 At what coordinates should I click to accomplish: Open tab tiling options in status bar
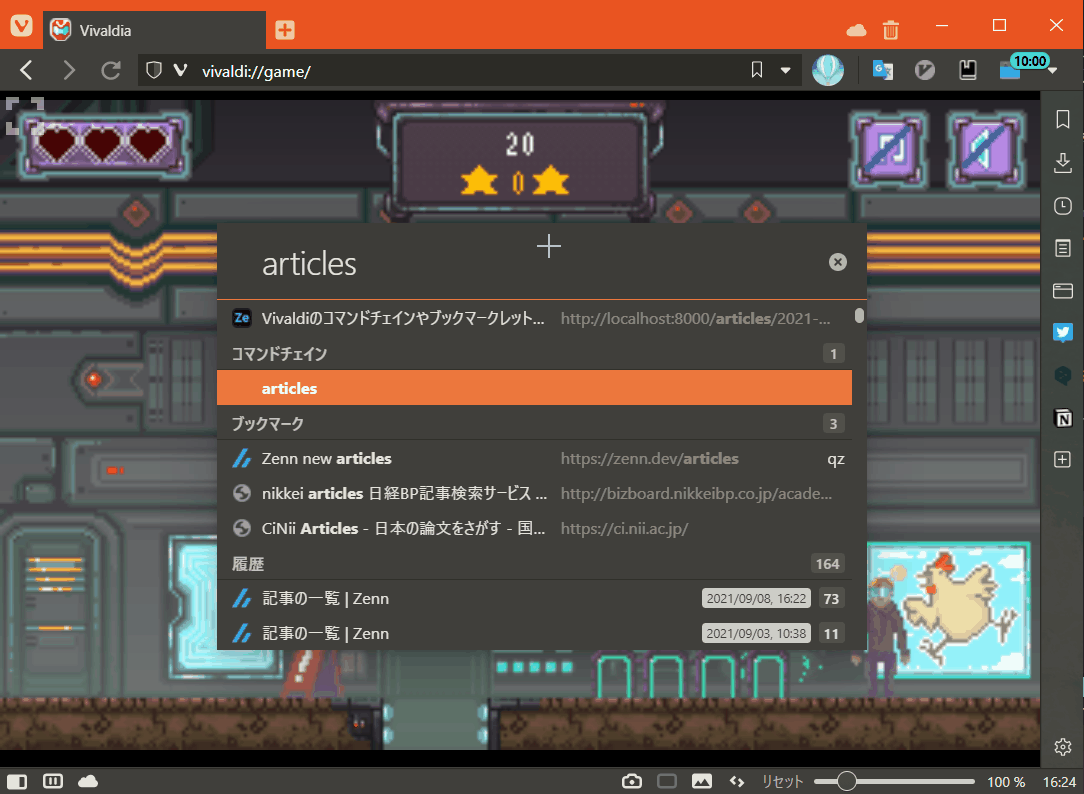coord(53,782)
